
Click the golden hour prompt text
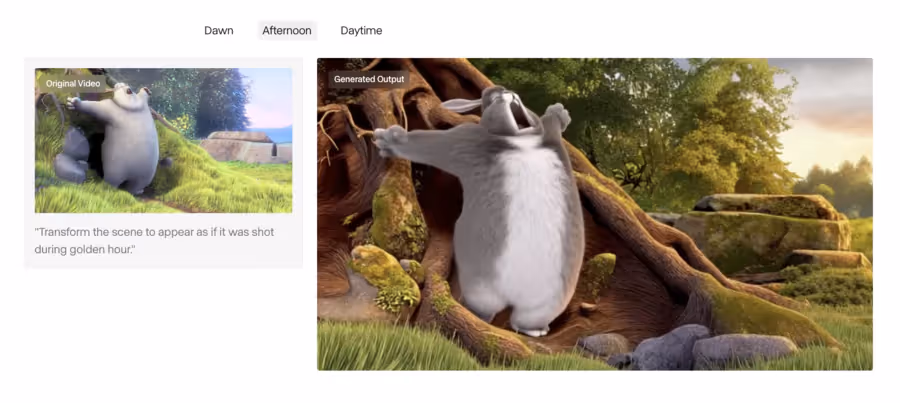click(x=154, y=241)
